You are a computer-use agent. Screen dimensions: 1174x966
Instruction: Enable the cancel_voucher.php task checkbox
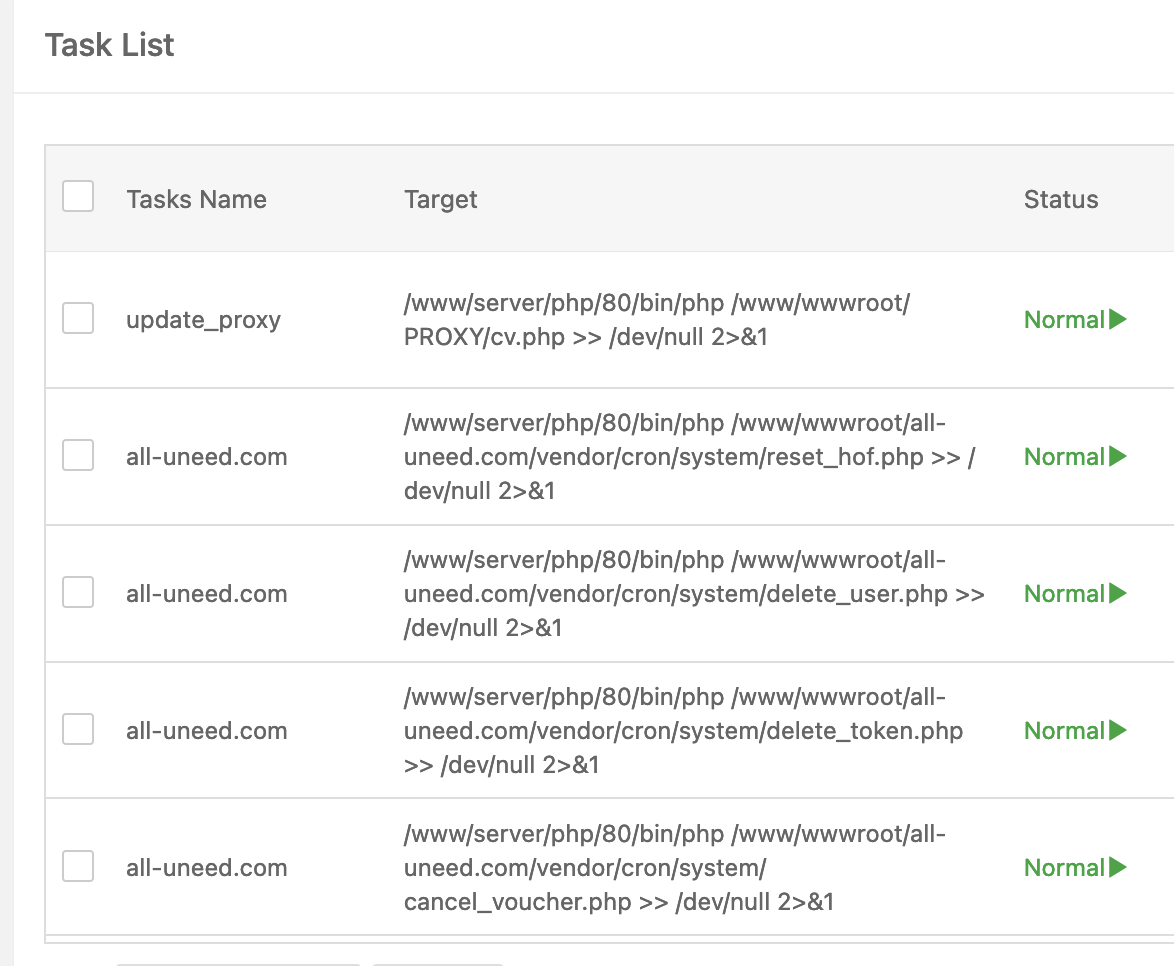(78, 867)
